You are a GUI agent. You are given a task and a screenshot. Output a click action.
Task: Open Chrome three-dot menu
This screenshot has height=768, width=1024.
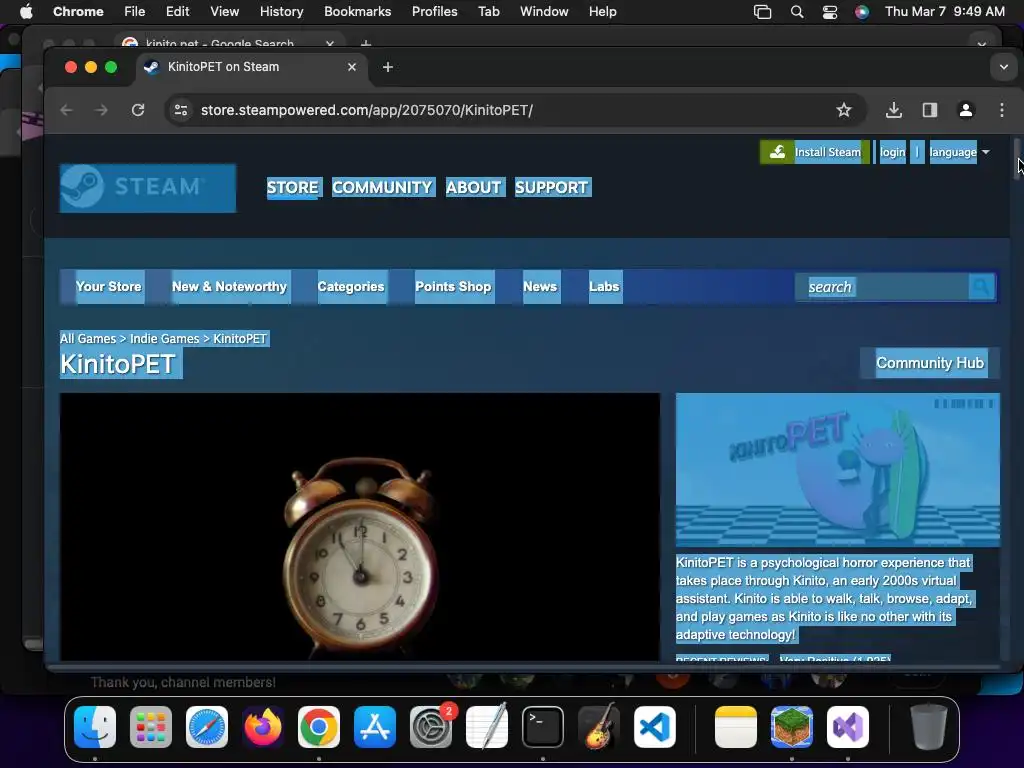coord(1002,110)
